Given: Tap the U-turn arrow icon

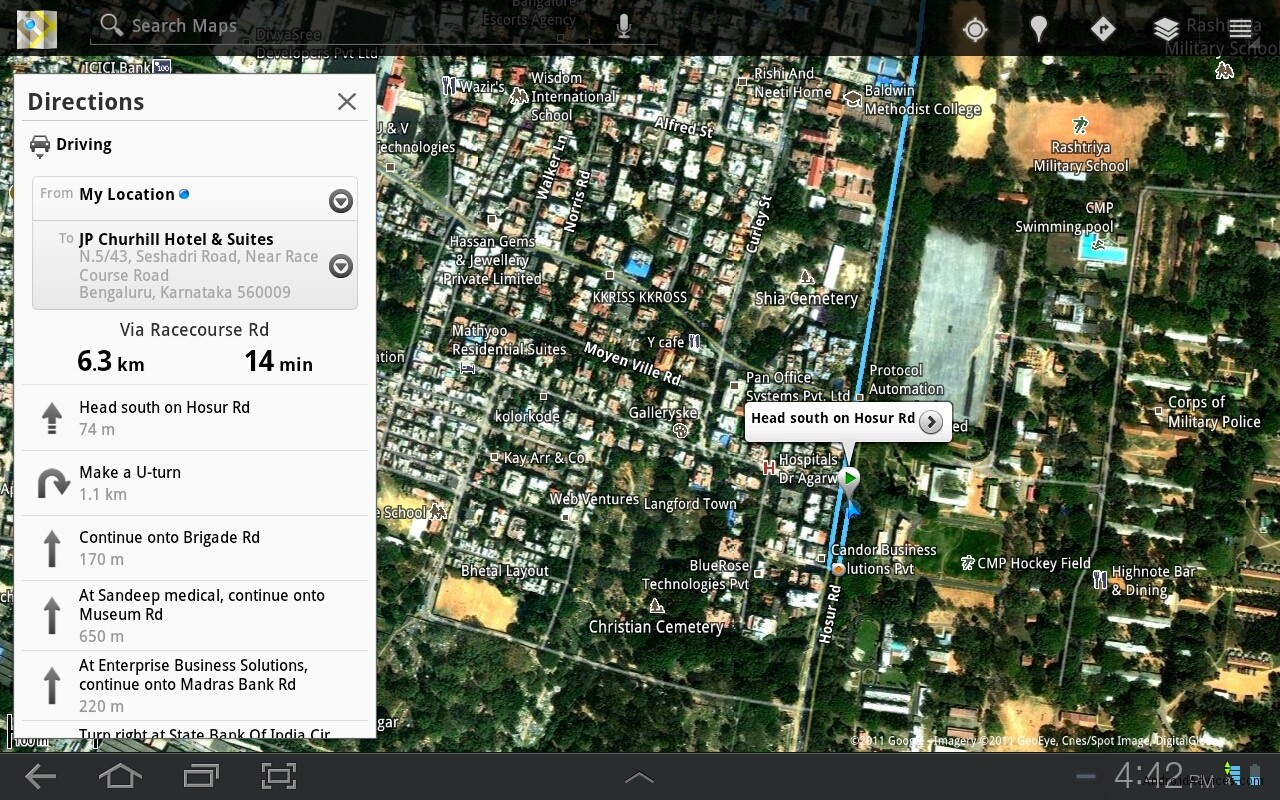Looking at the screenshot, I should pyautogui.click(x=52, y=484).
